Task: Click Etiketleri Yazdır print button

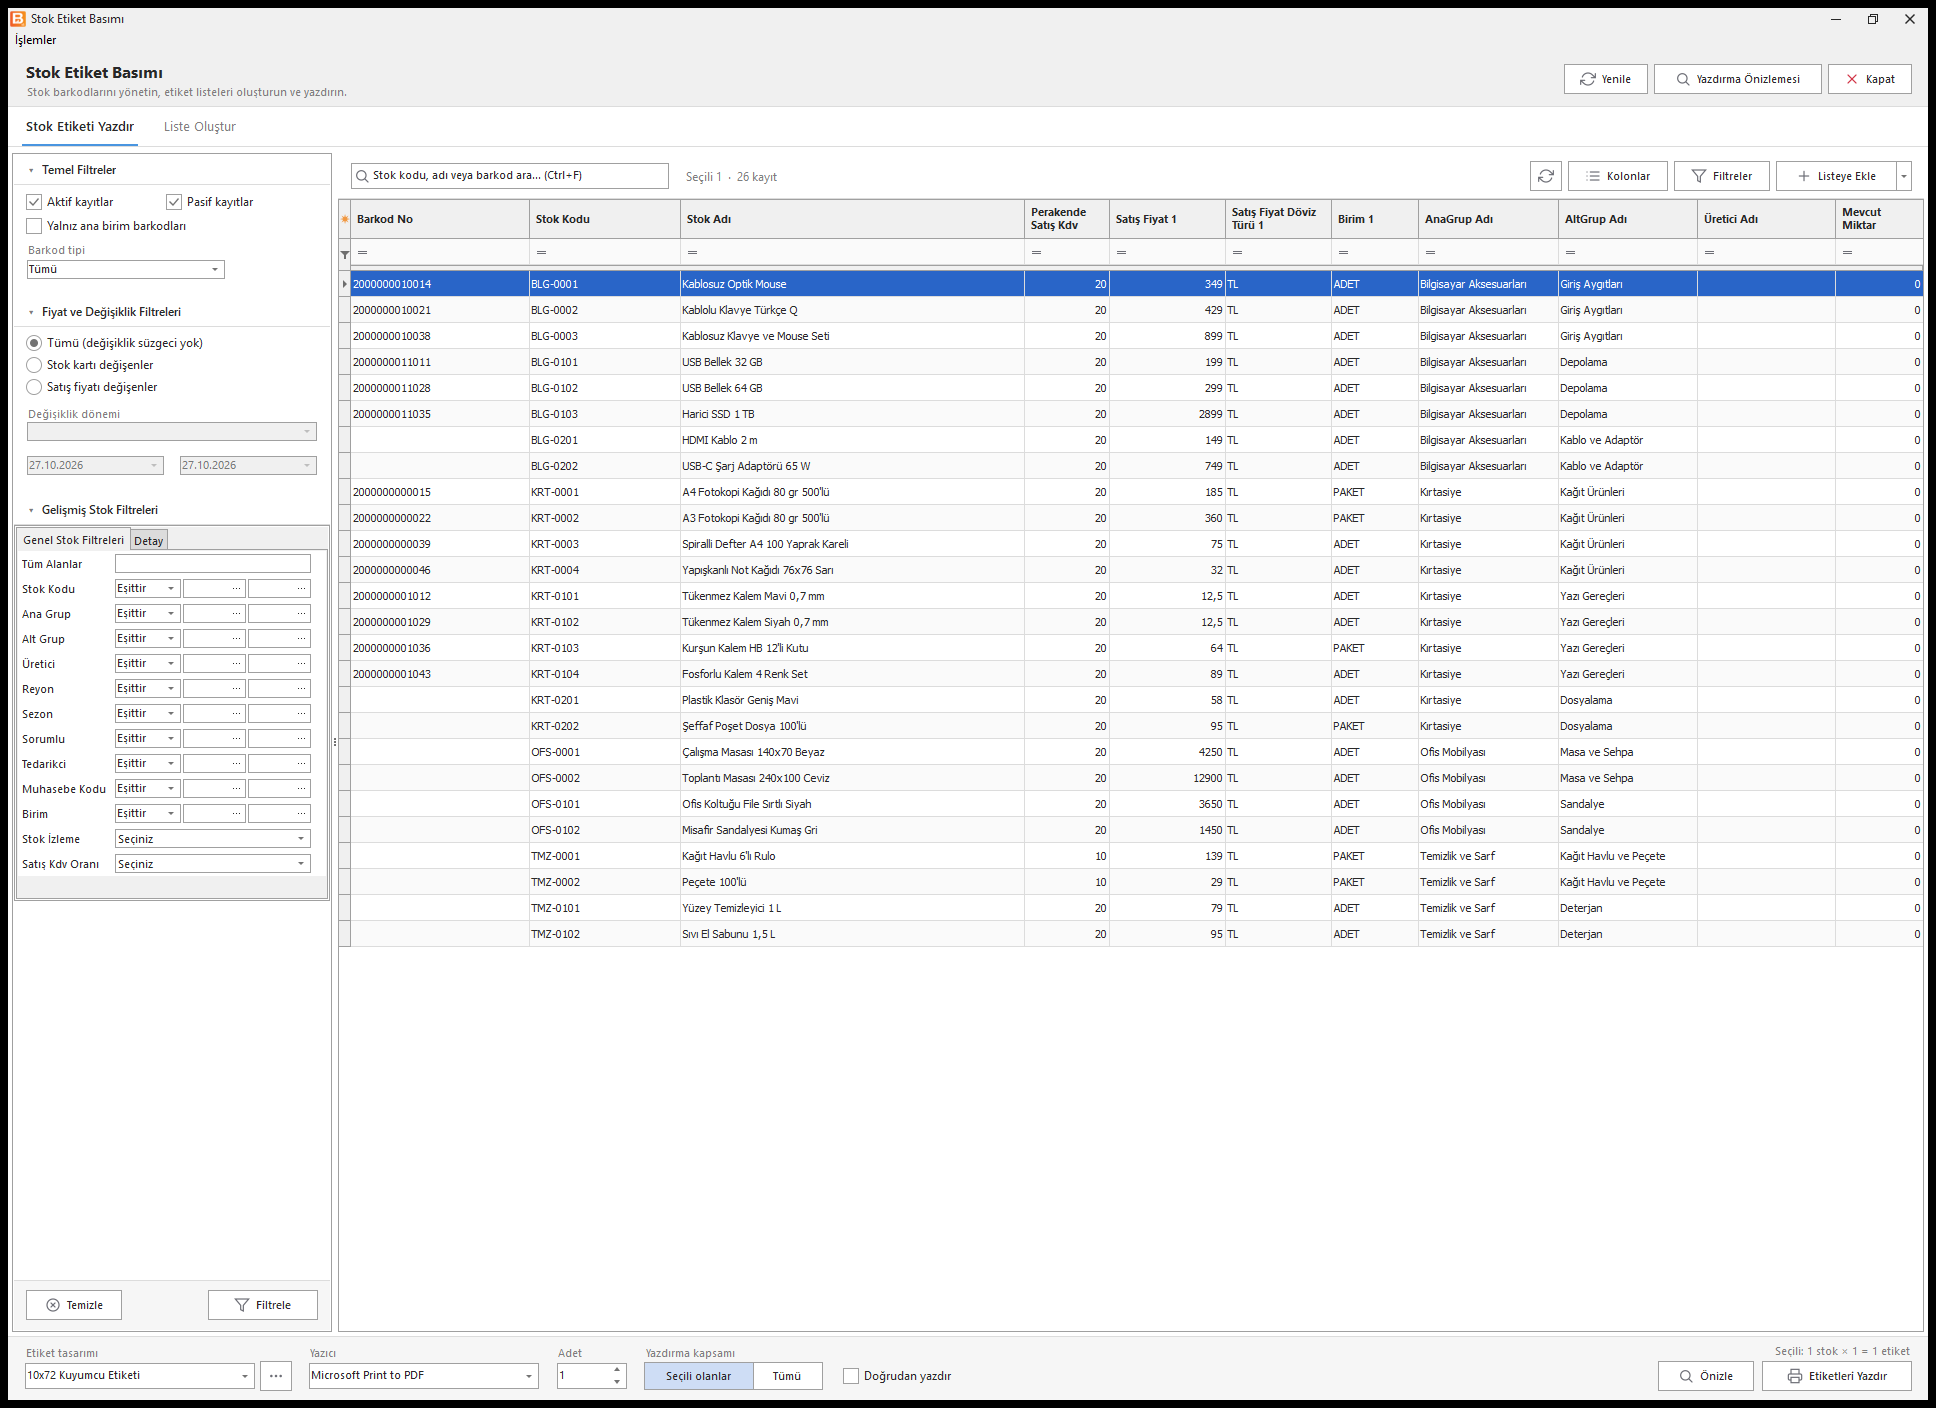Action: 1836,1376
